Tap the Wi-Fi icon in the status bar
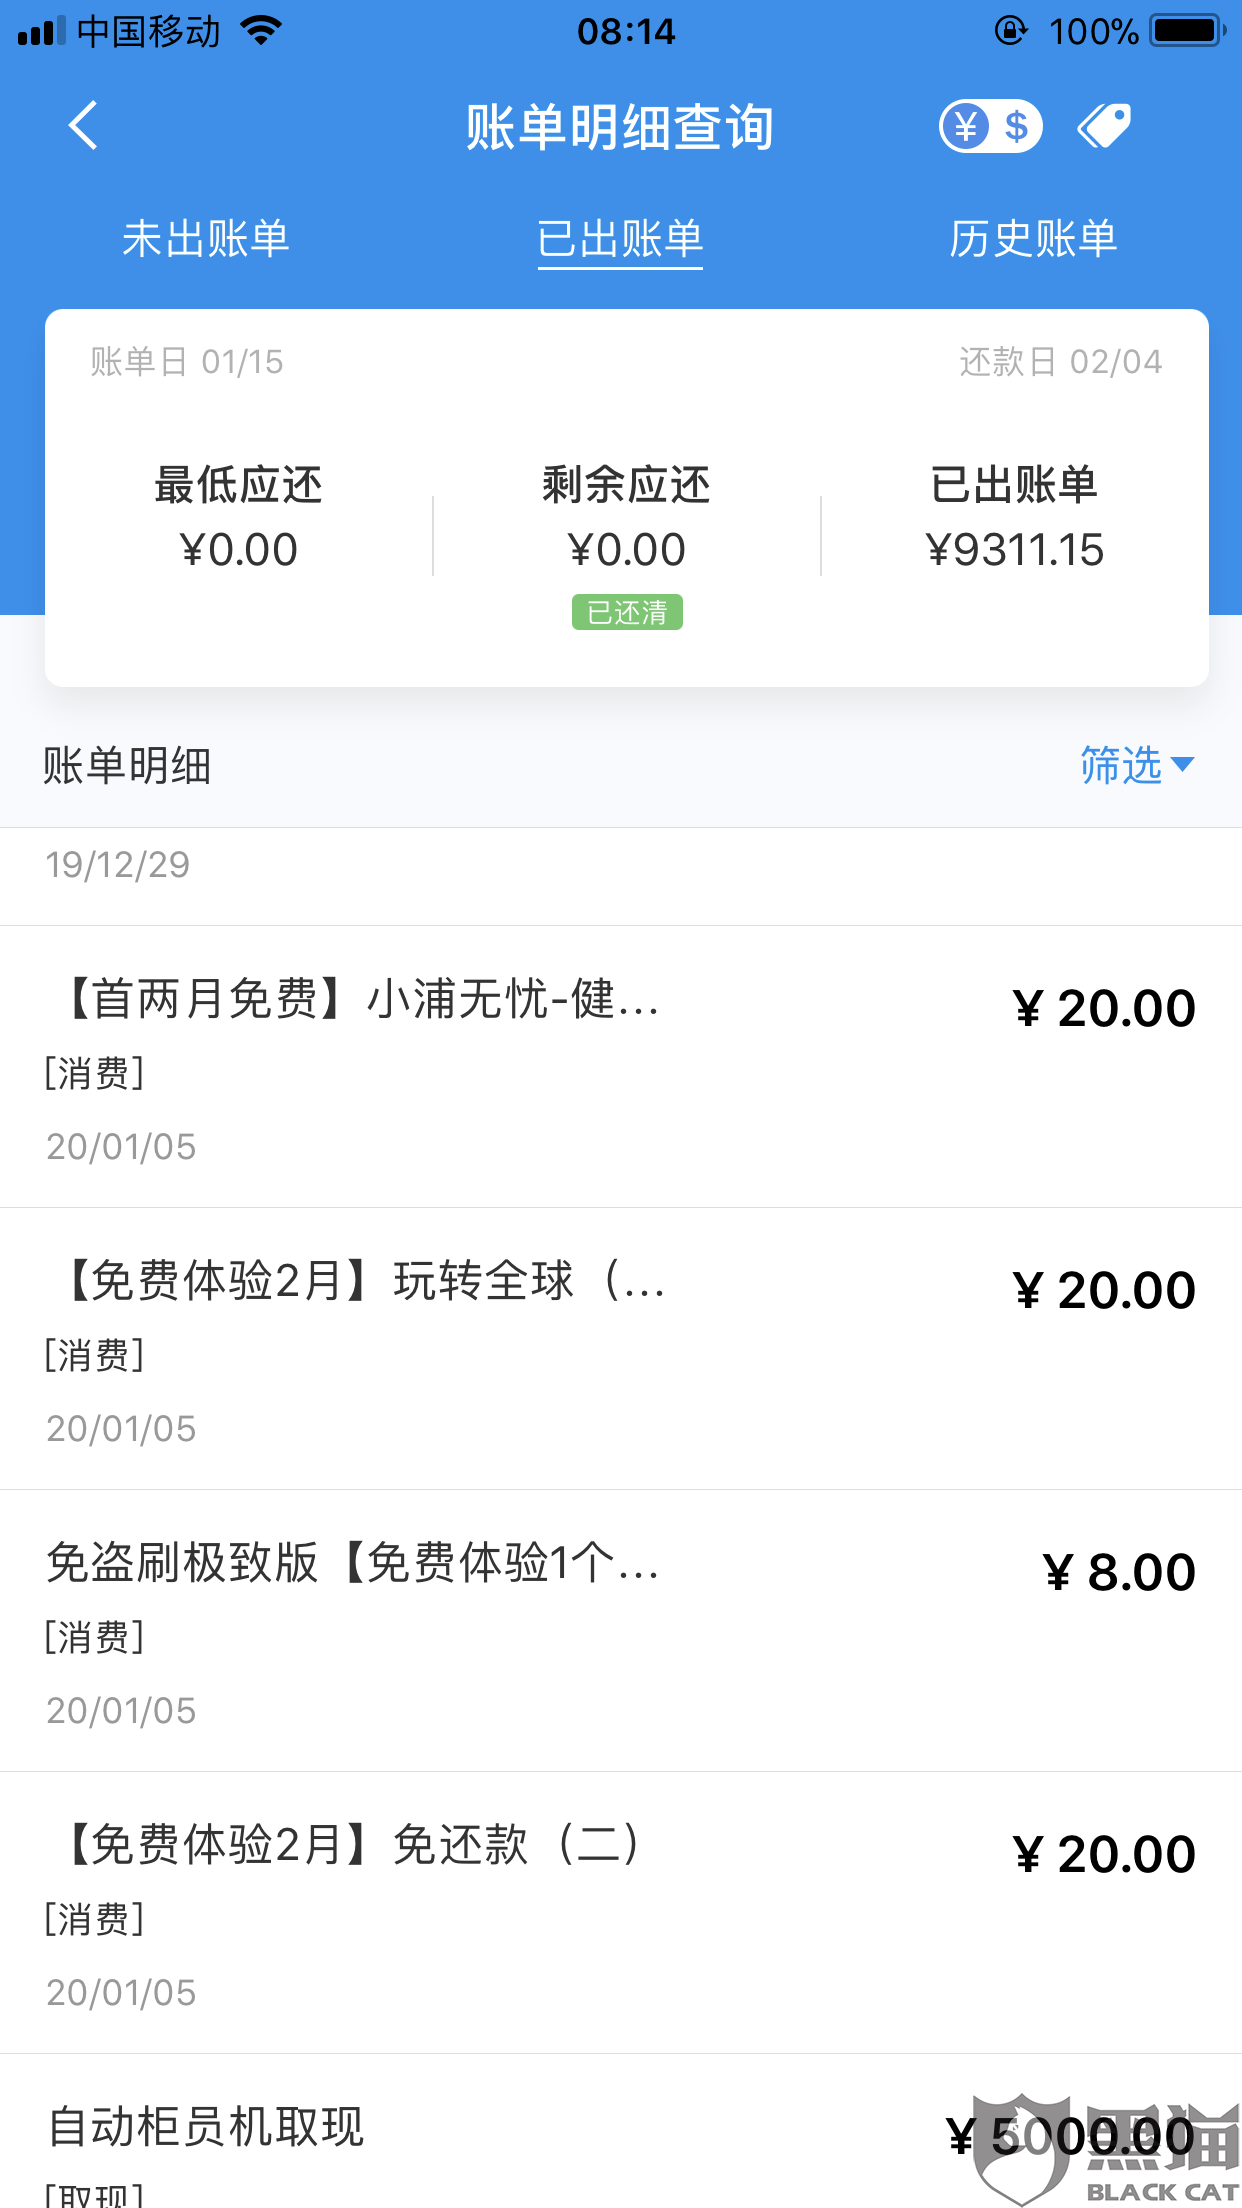Viewport: 1242px width, 2208px height. 261,31
